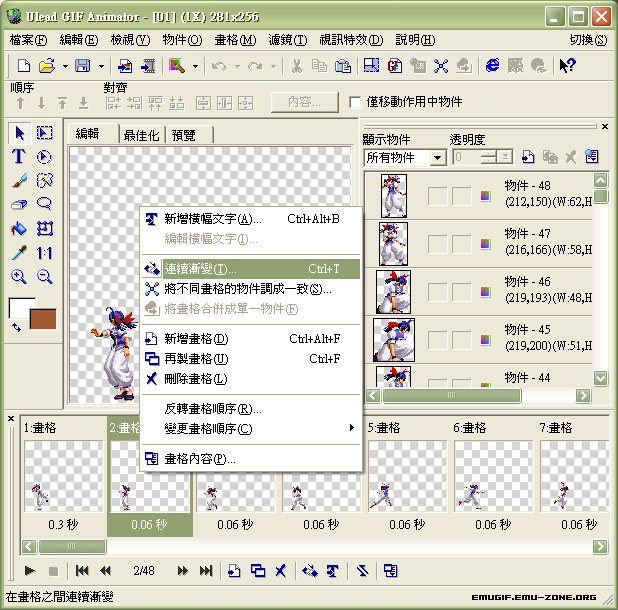Select the pointer selection tool

click(x=19, y=133)
